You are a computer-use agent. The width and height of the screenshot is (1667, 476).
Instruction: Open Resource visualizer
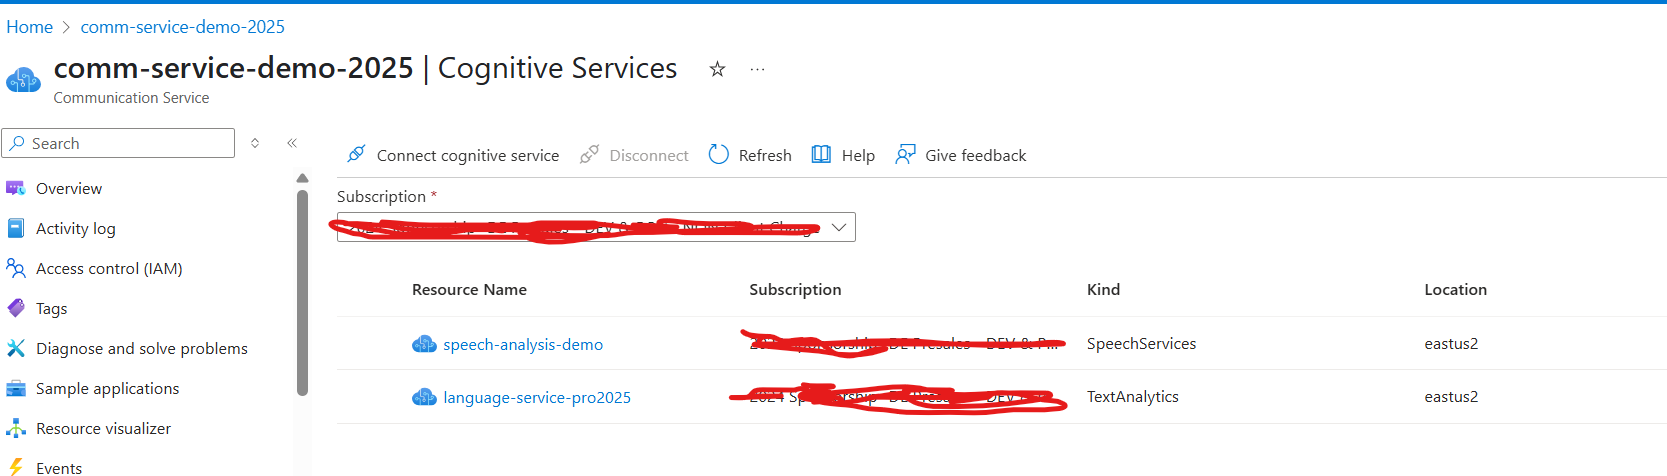[103, 428]
